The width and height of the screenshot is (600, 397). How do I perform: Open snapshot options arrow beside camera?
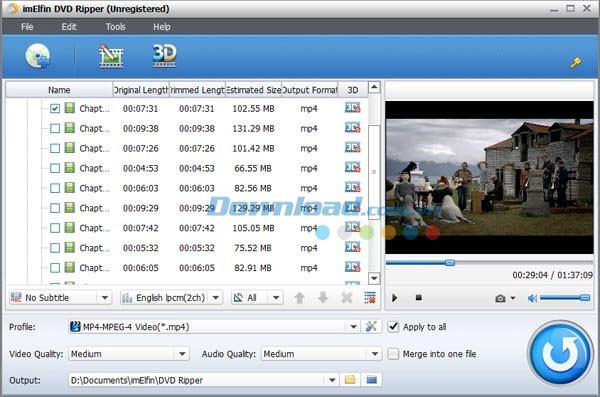(x=513, y=298)
